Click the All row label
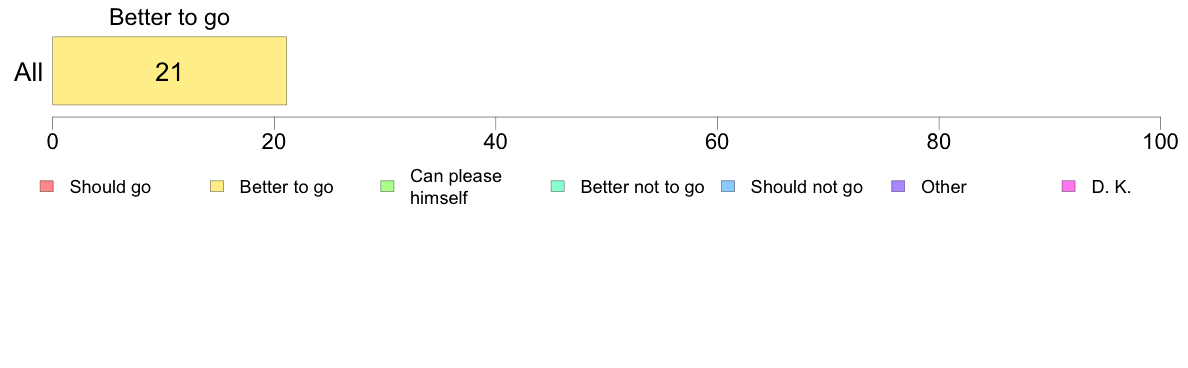 pos(29,73)
